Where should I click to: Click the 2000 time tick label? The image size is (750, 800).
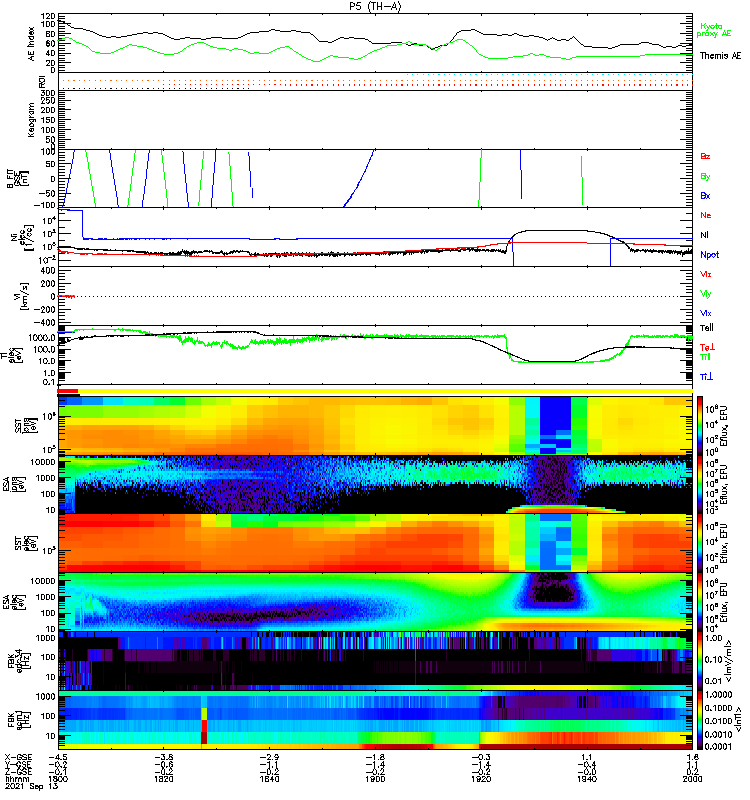(692, 779)
